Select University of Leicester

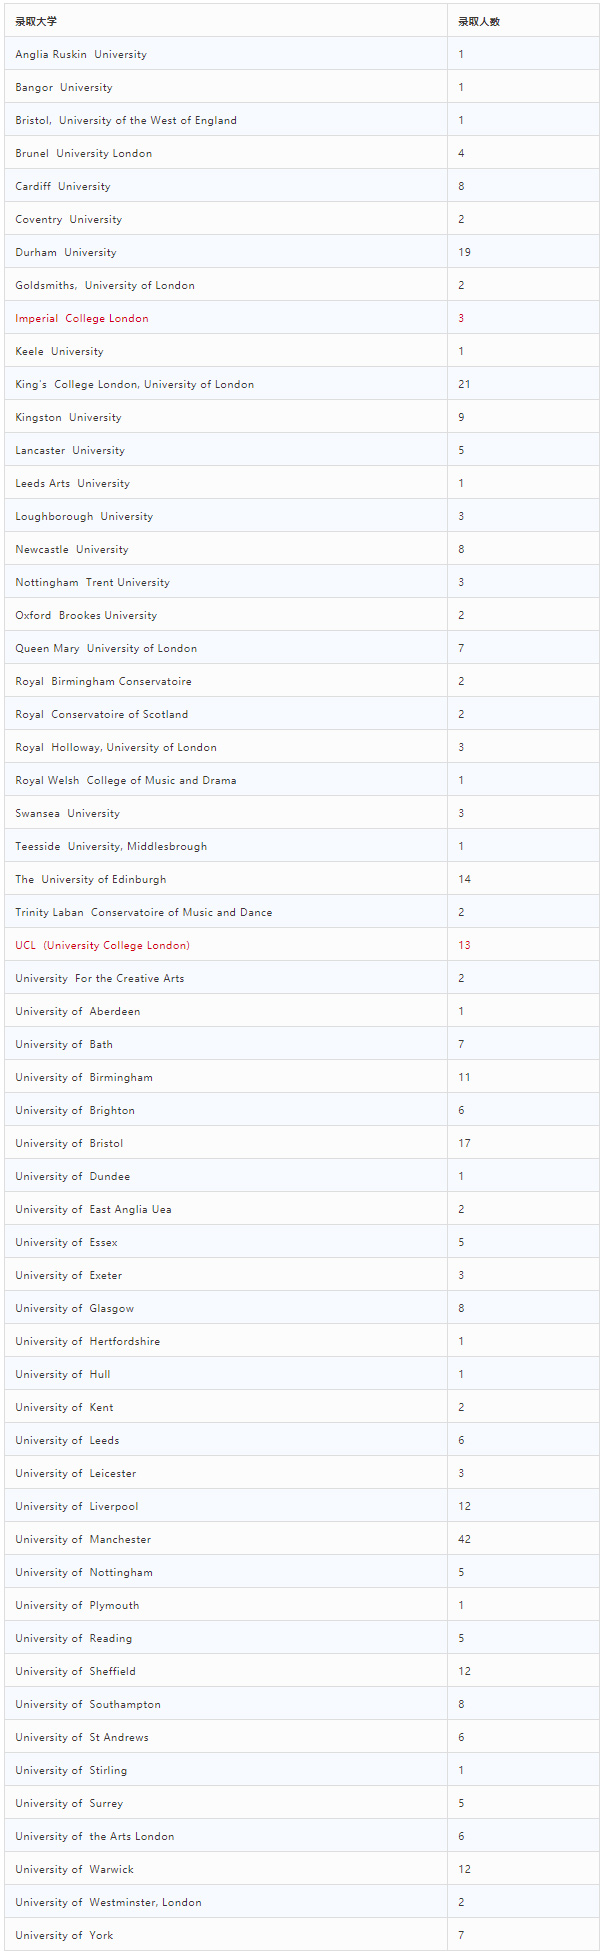point(75,1473)
